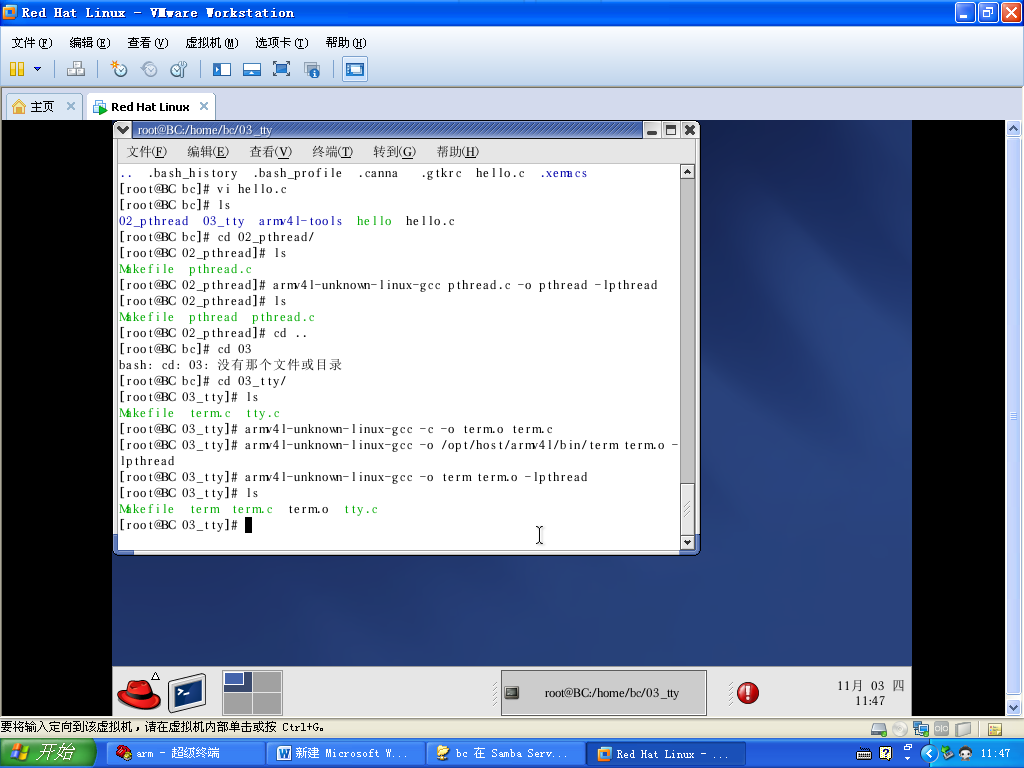Viewport: 1024px width, 768px height.
Task: Open terminal 编辑(E) menu
Action: tap(208, 152)
